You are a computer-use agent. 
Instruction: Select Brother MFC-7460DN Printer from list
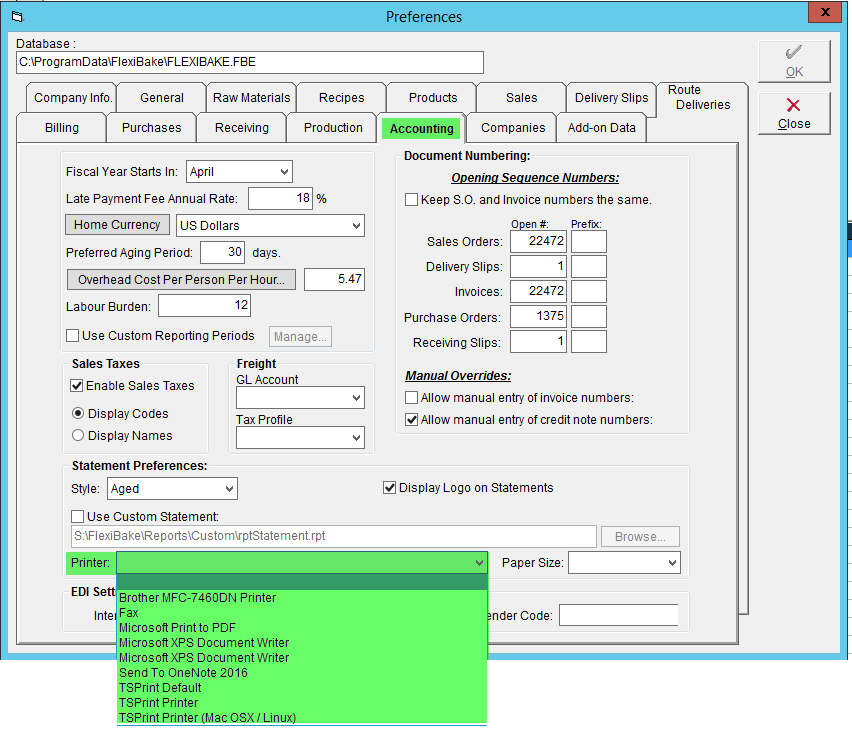(x=302, y=597)
